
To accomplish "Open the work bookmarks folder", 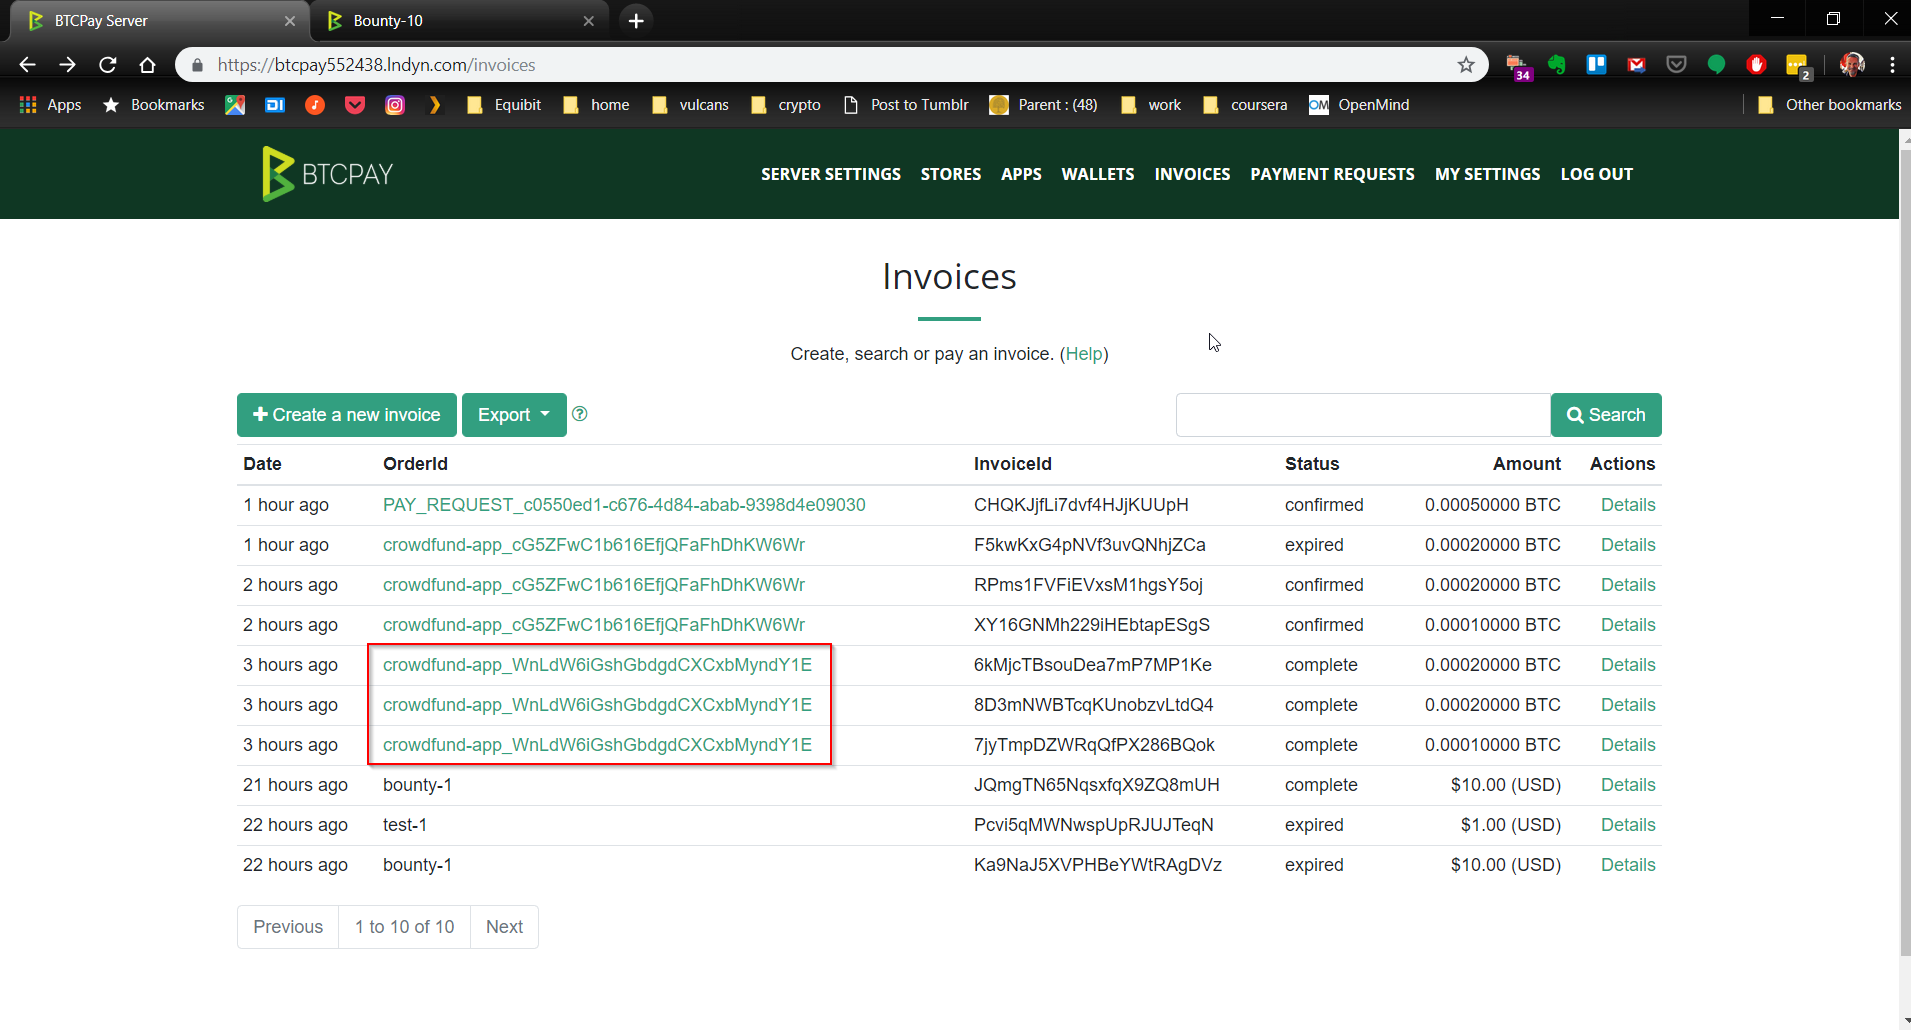I will 1151,105.
